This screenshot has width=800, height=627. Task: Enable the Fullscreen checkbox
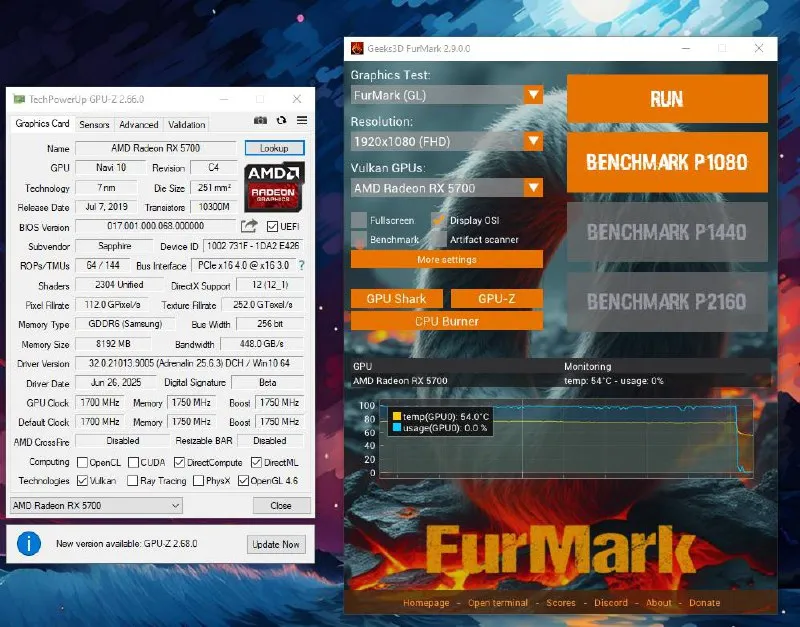359,220
